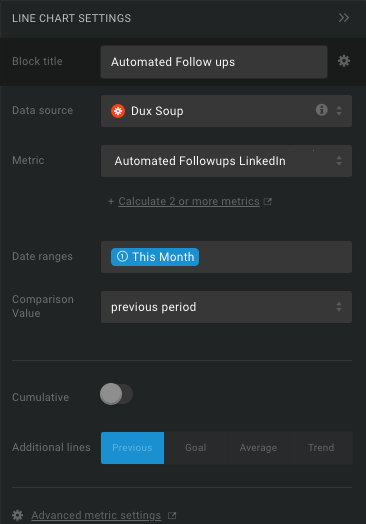Select the Trend additional line

coord(321,448)
